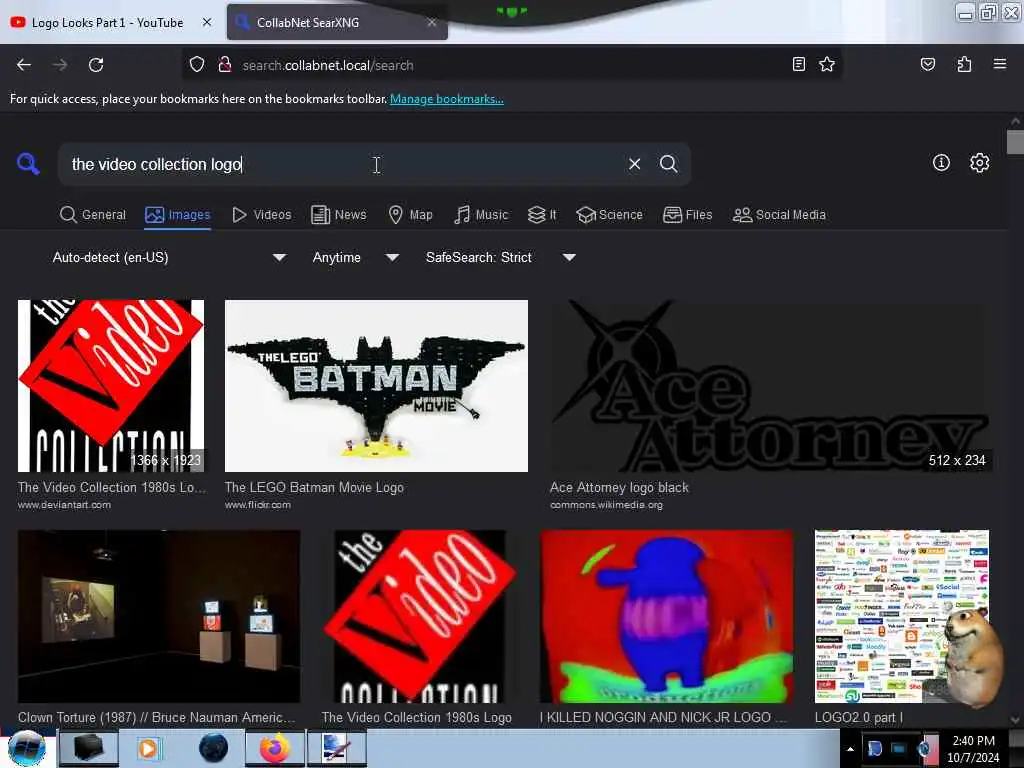Open the Pocket save icon

(x=927, y=64)
